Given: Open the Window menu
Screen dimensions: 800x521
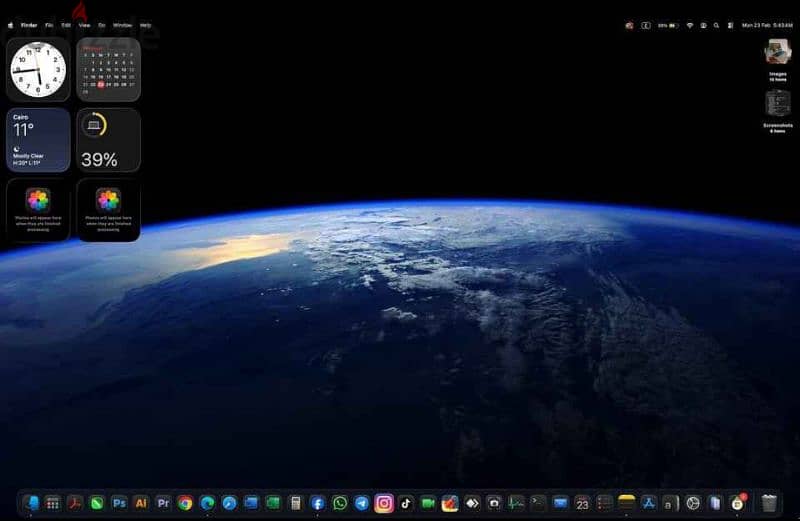Looking at the screenshot, I should tap(122, 25).
